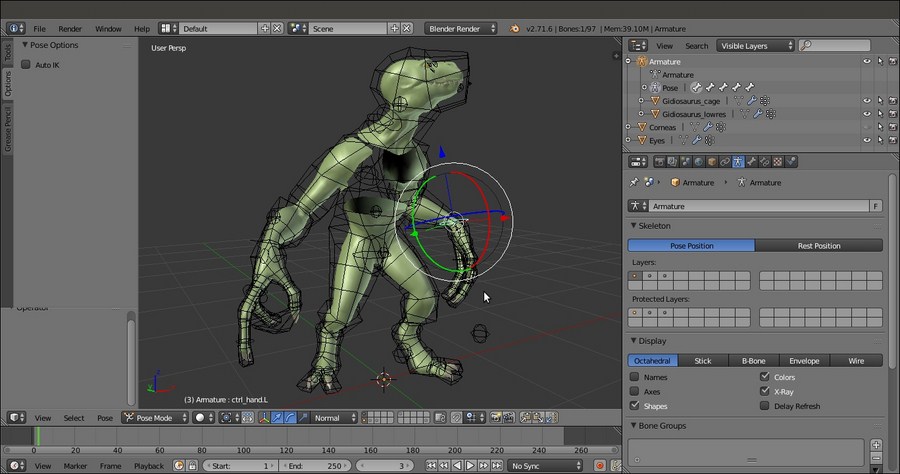
Task: Open the World properties globe tab
Action: click(699, 162)
